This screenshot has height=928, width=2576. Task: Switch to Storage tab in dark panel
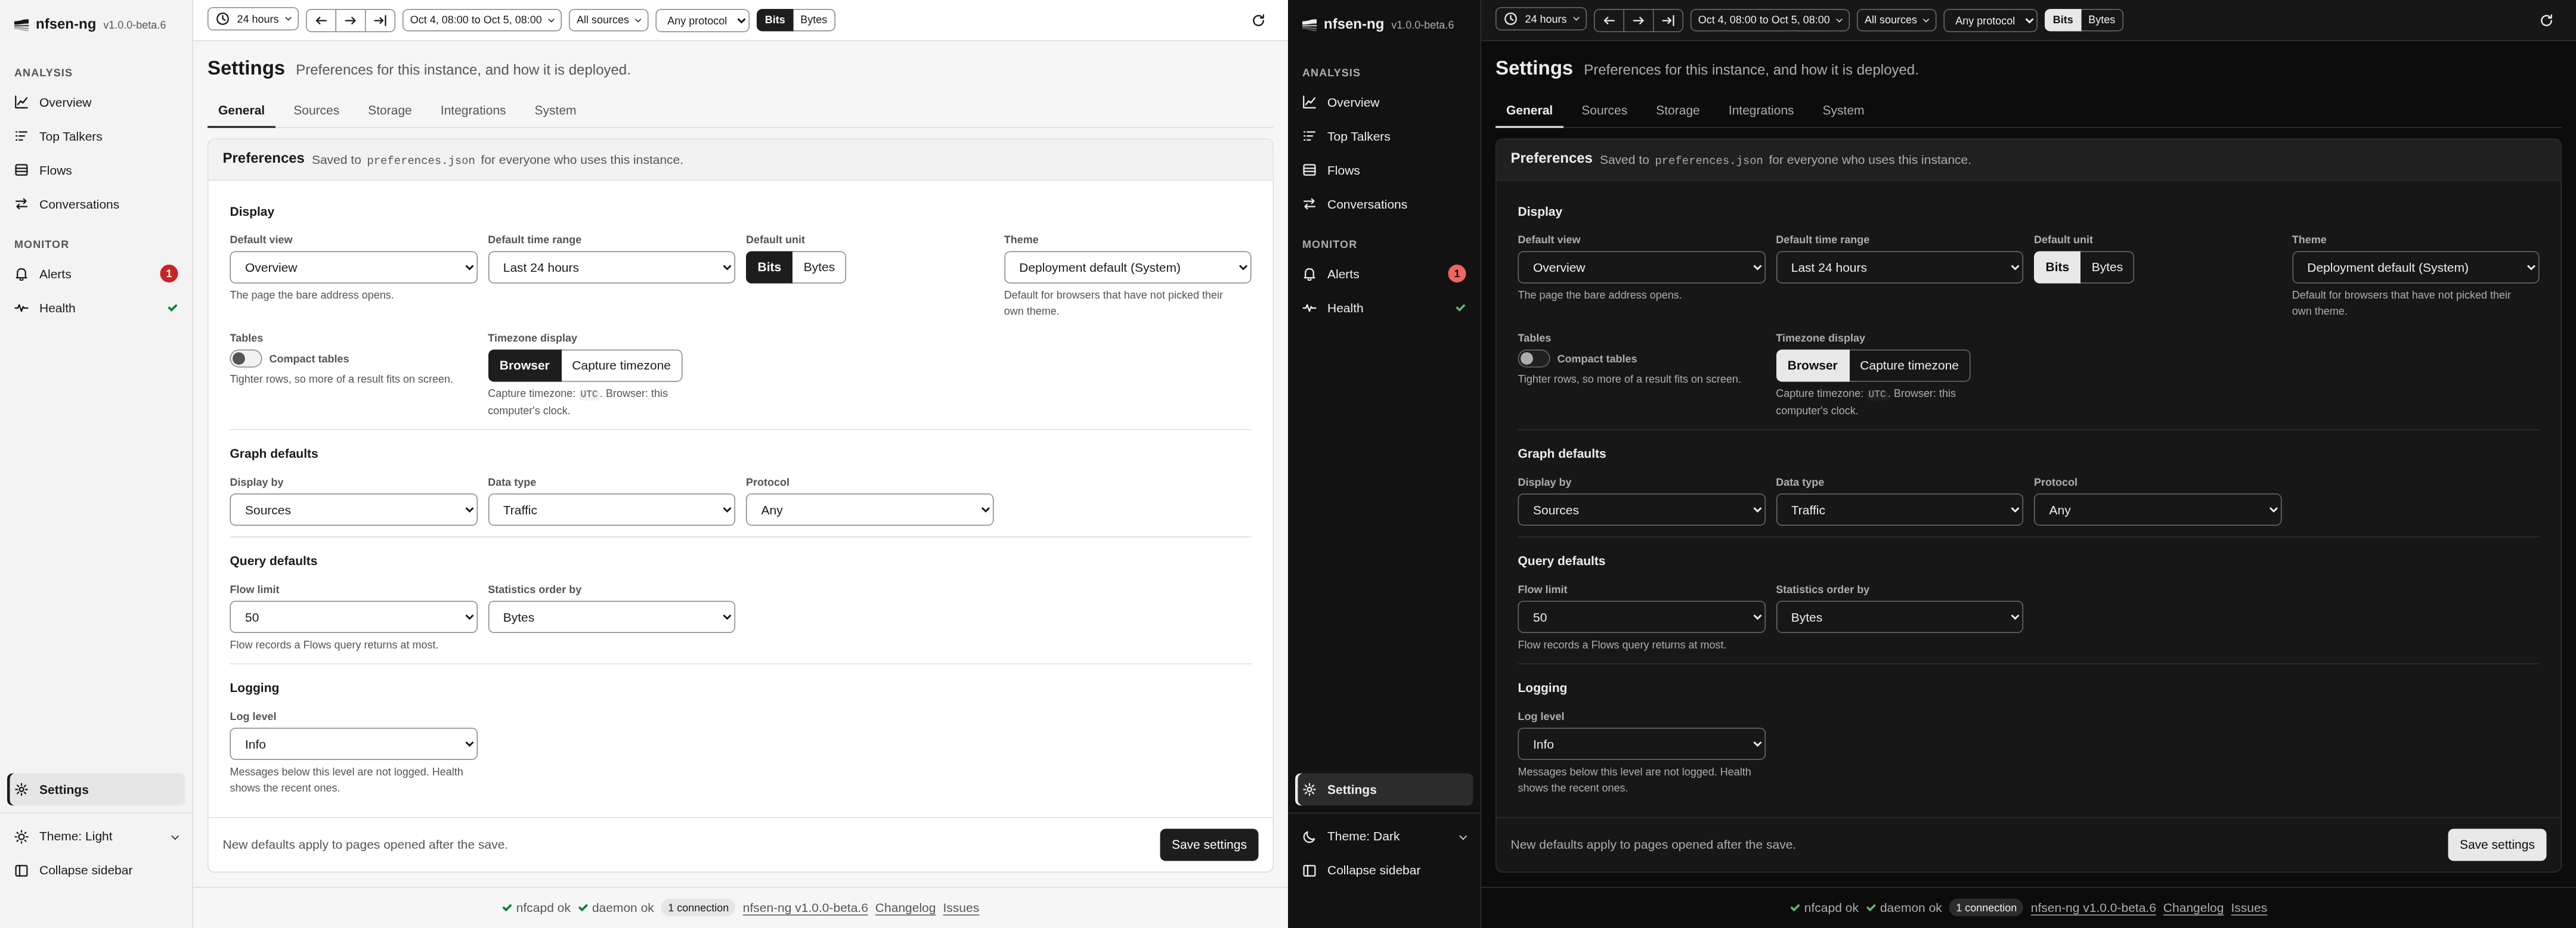[1678, 110]
